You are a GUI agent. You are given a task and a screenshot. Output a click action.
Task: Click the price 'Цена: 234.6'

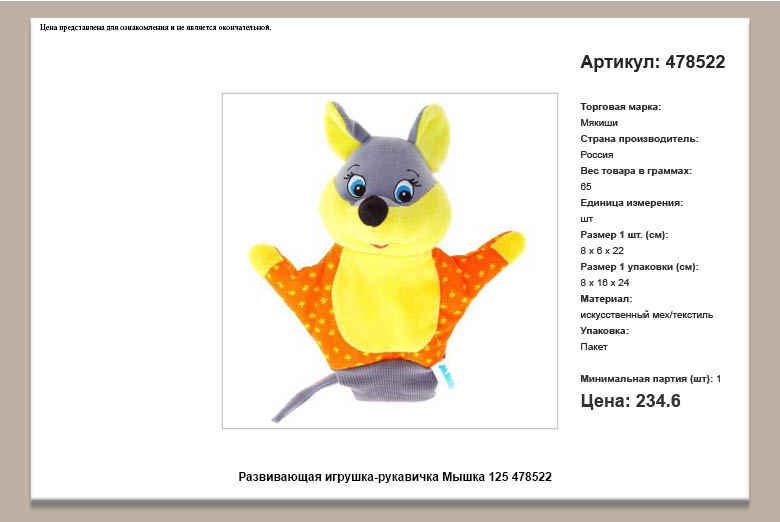point(630,401)
